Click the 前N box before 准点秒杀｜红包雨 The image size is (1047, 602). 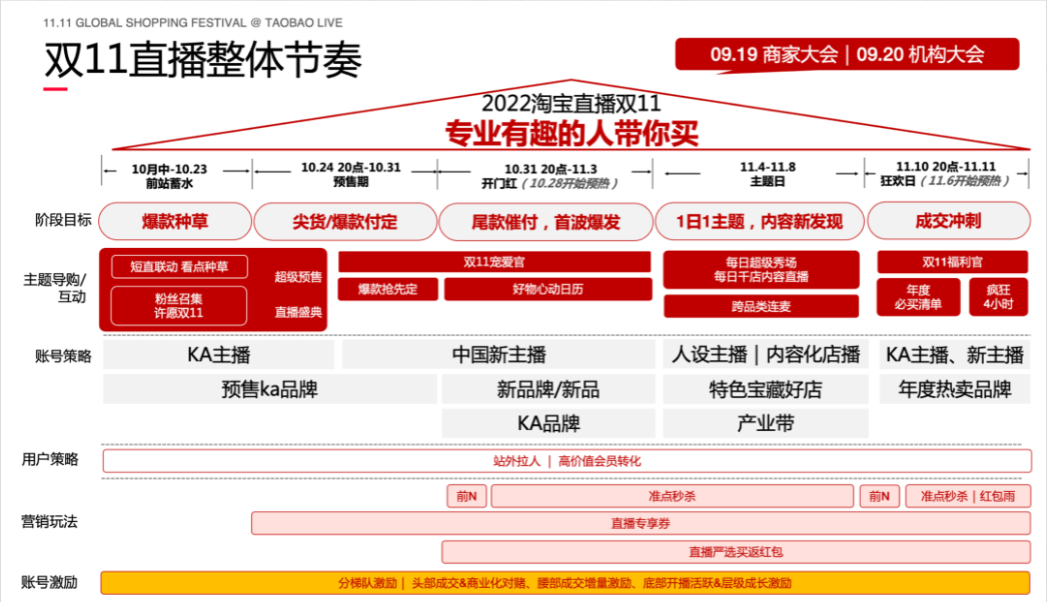(x=879, y=496)
